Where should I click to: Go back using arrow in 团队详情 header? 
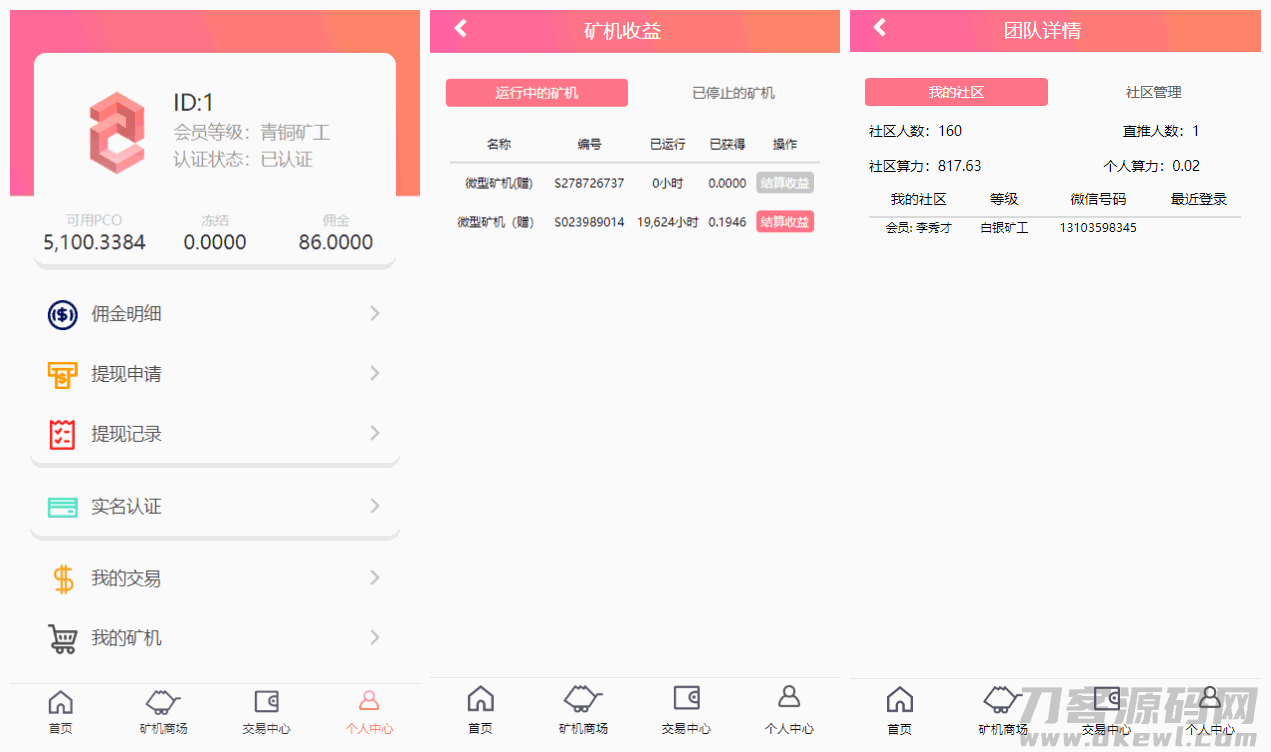(x=880, y=28)
